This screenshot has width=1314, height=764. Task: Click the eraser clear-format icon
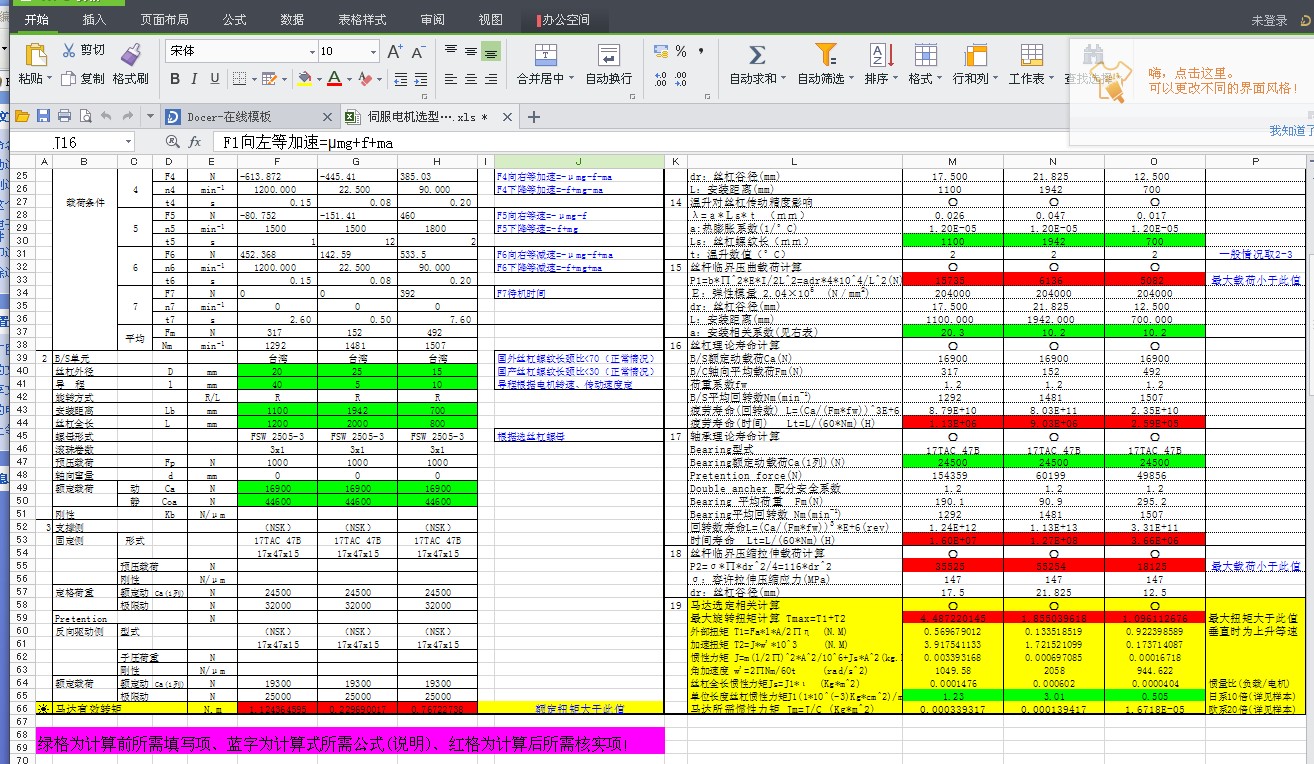pos(364,79)
